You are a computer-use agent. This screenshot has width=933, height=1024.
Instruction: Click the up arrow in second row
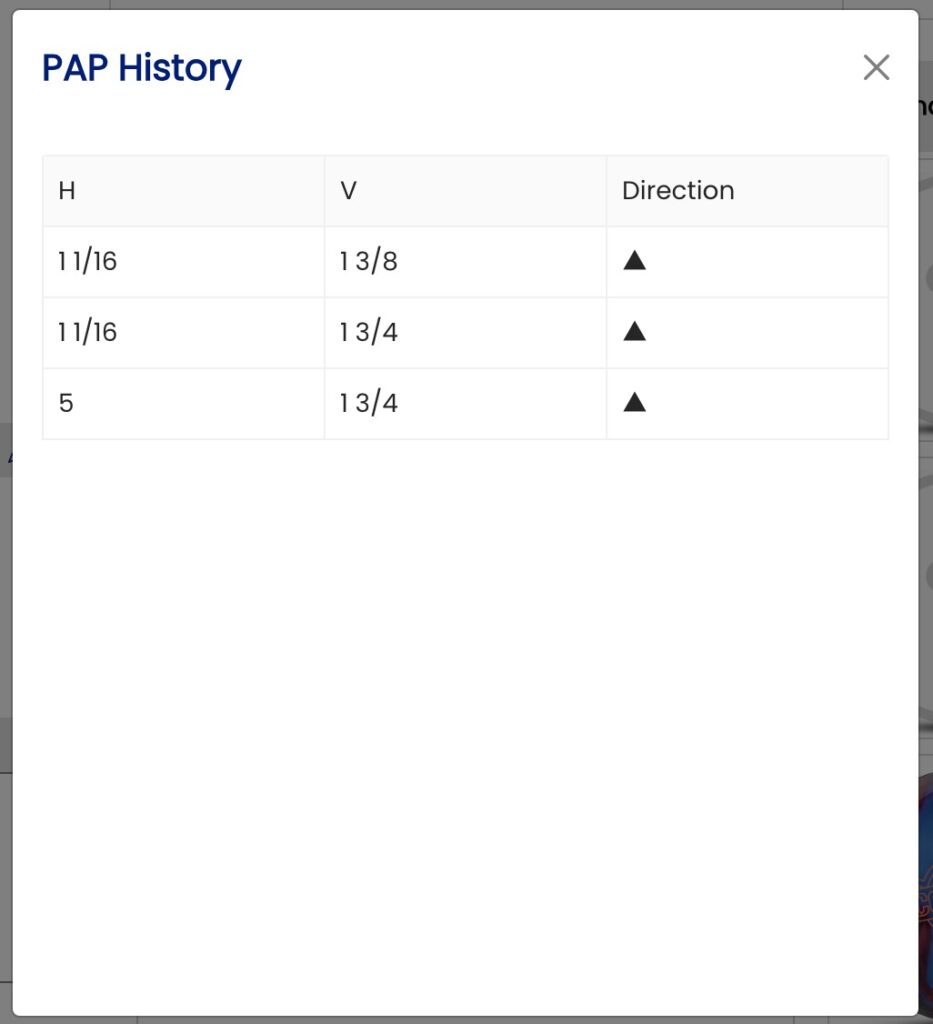[x=634, y=332]
